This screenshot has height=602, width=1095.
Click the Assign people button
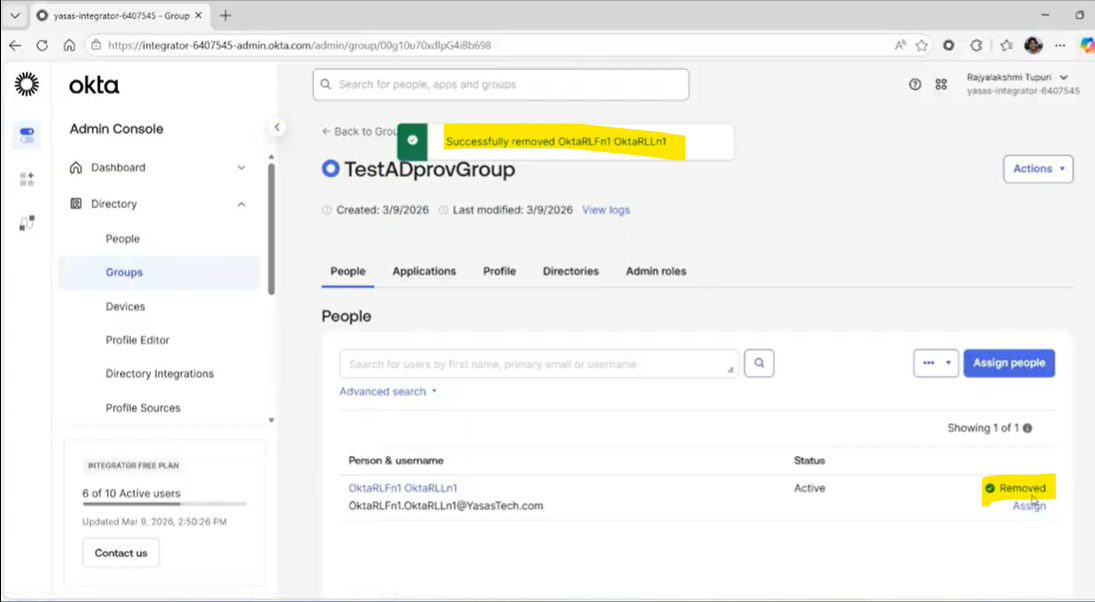[1008, 363]
